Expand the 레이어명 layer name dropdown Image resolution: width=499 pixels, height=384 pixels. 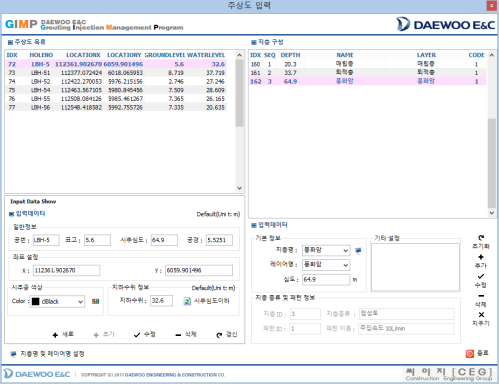point(346,265)
